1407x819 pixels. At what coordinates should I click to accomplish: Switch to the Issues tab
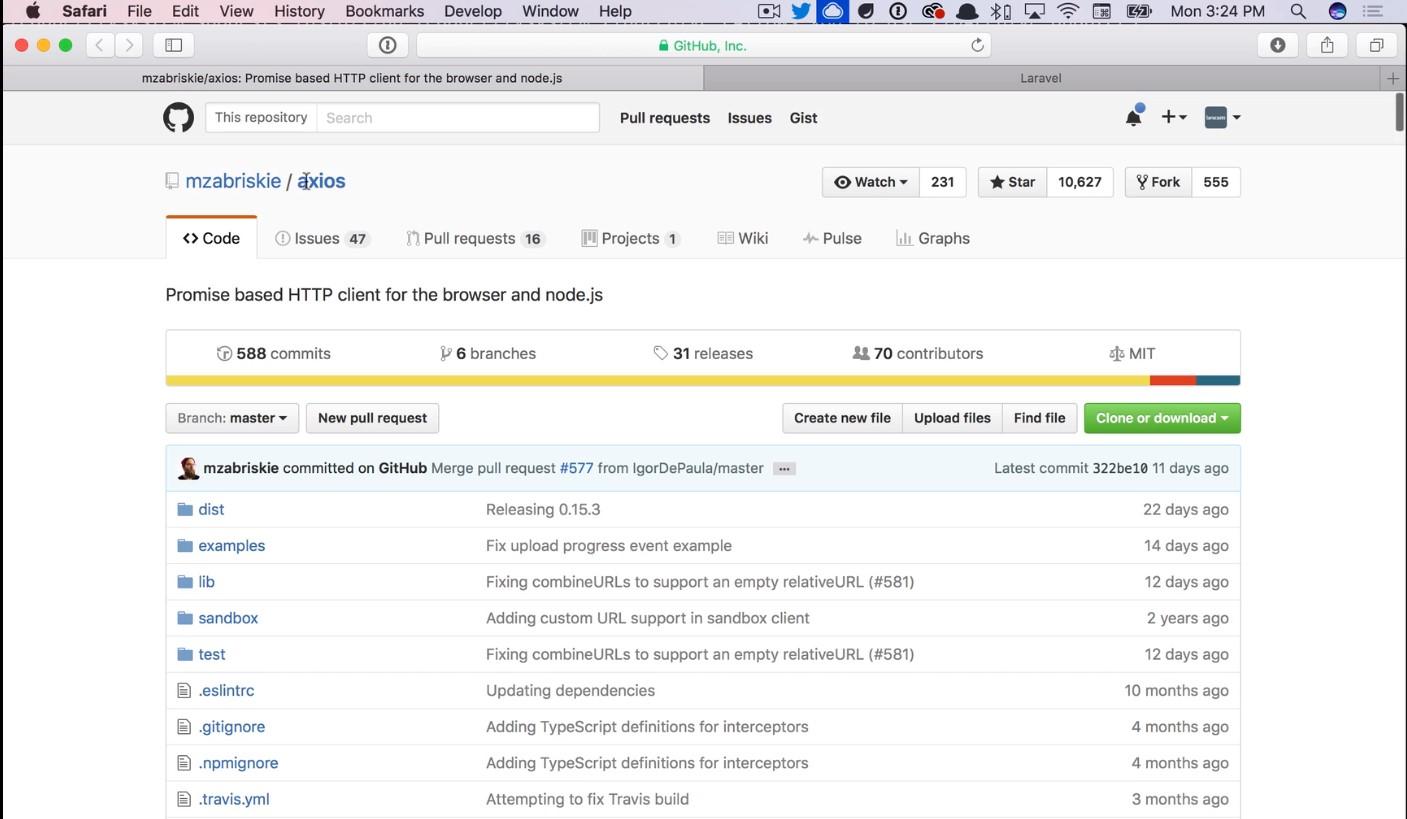click(x=321, y=239)
